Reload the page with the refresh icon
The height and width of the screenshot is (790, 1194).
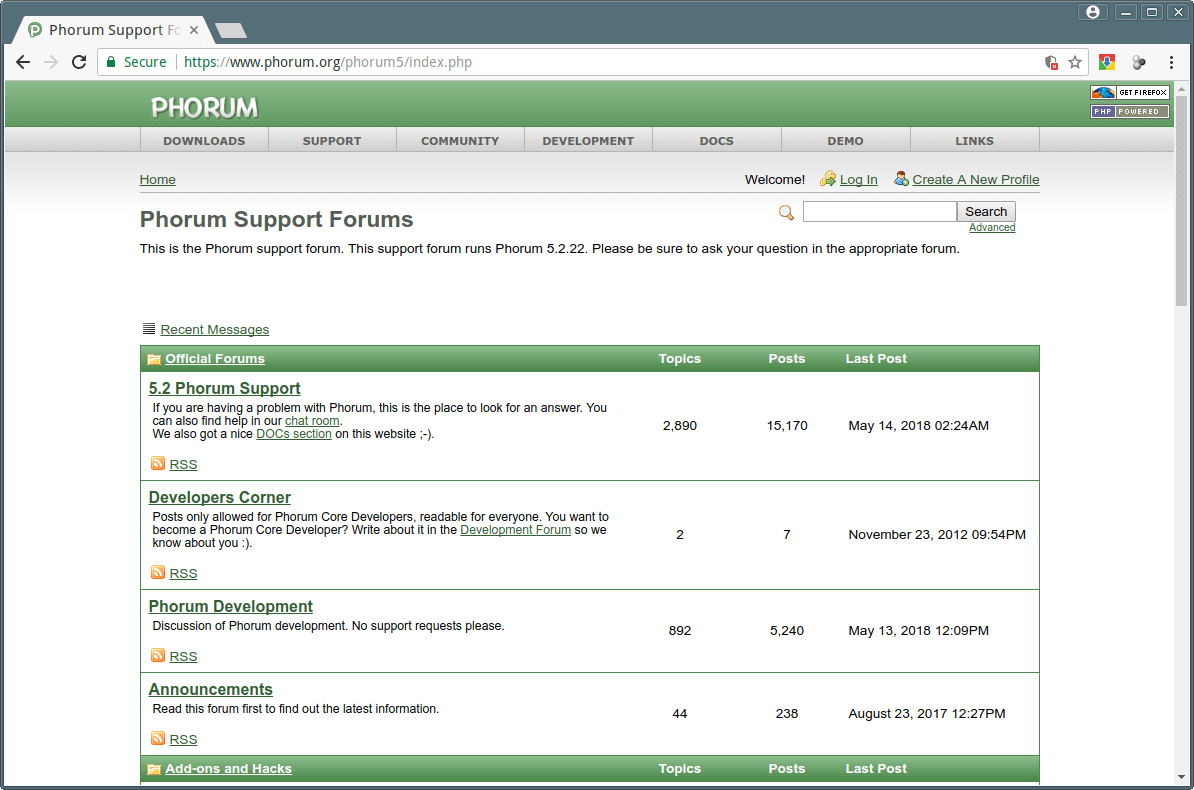coord(80,62)
